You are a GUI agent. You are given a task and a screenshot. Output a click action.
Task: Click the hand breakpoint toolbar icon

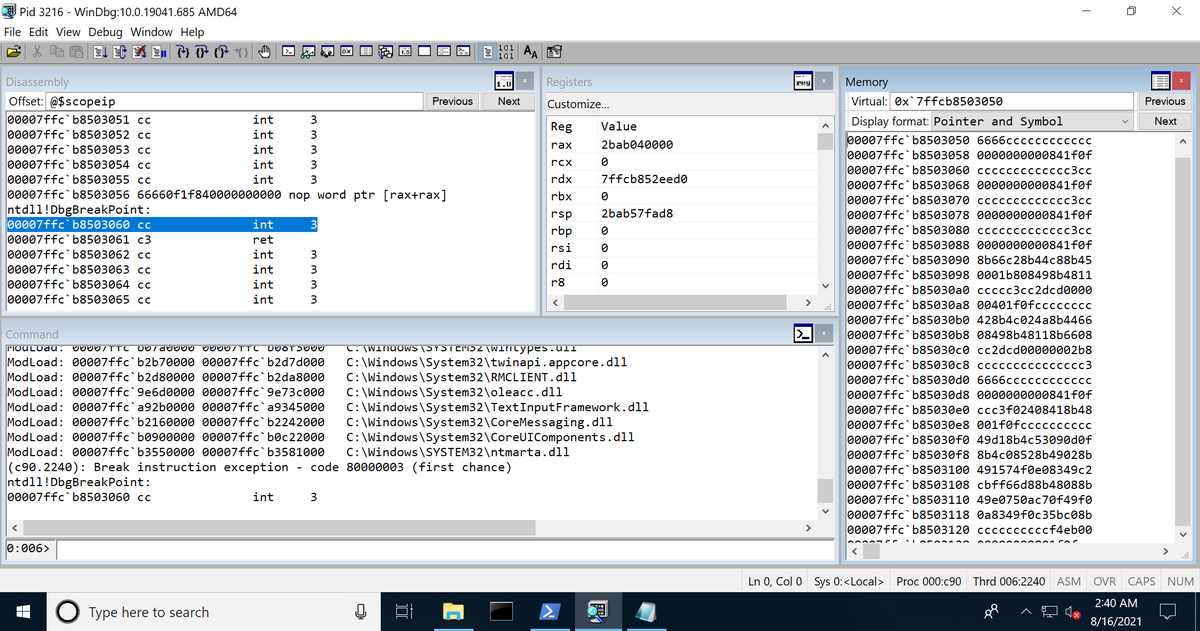point(264,51)
